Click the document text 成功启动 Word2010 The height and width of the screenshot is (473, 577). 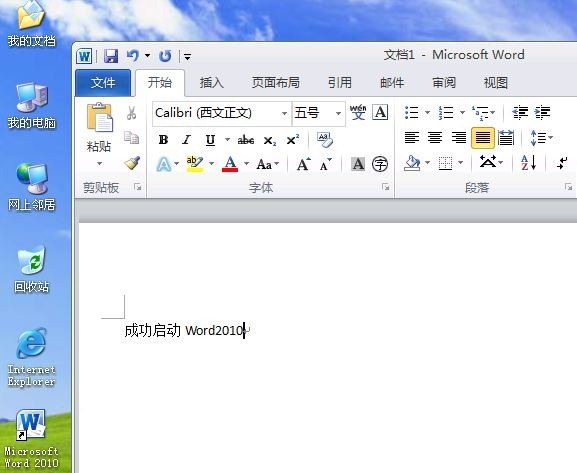(184, 330)
